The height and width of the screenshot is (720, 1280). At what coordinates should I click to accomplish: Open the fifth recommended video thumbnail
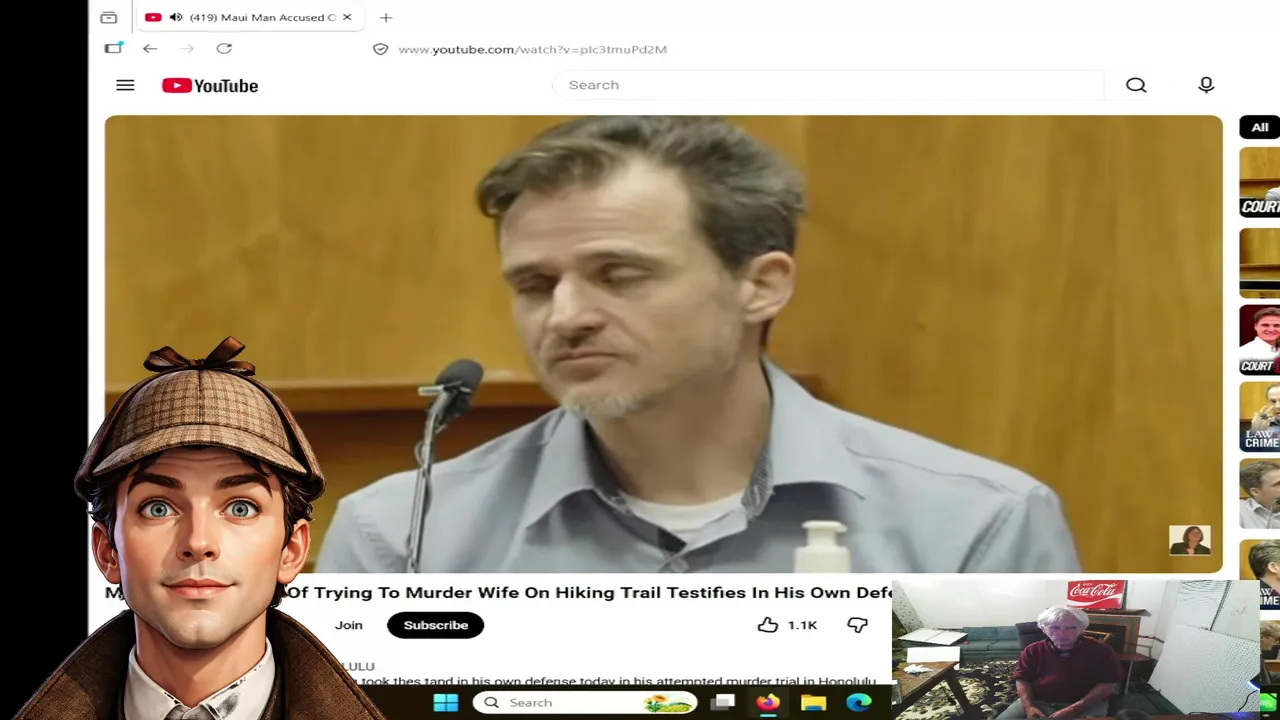pyautogui.click(x=1259, y=493)
